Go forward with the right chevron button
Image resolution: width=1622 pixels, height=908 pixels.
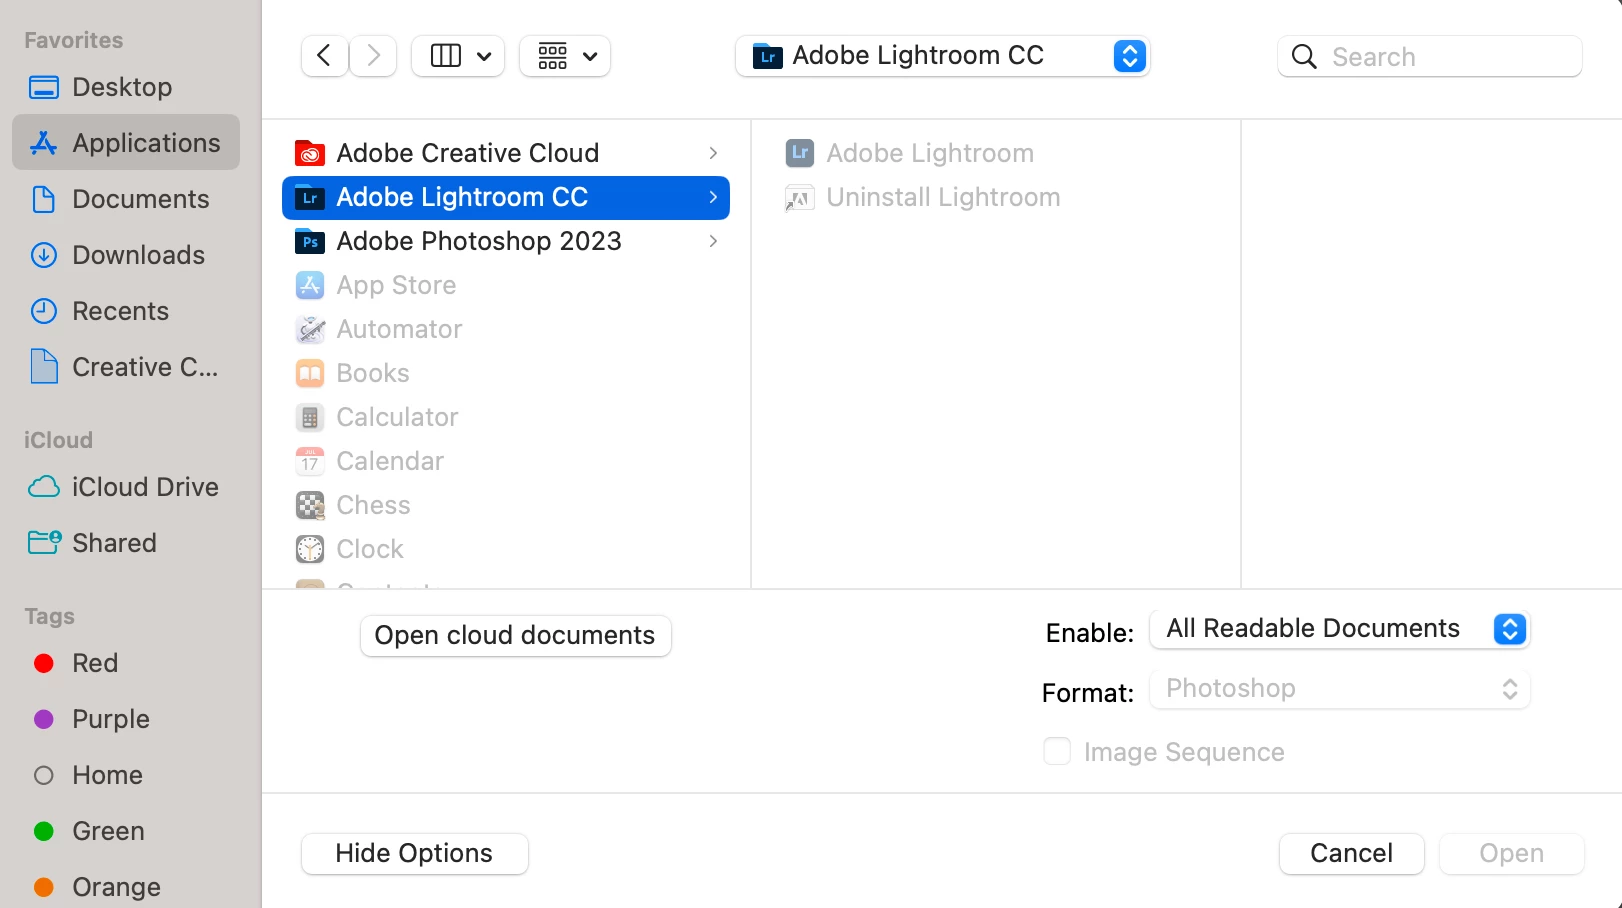(x=373, y=56)
